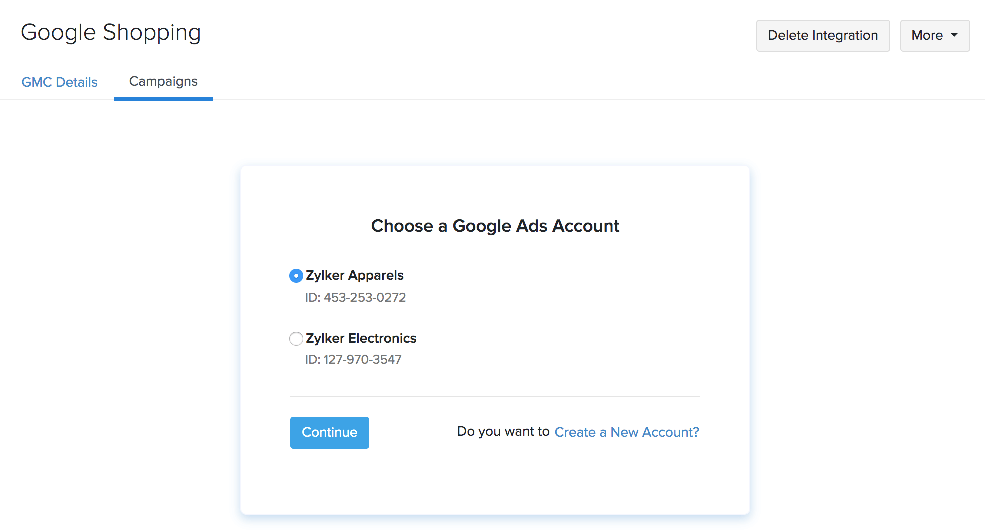Click the Google Shopping page title
Image resolution: width=985 pixels, height=532 pixels.
[111, 32]
